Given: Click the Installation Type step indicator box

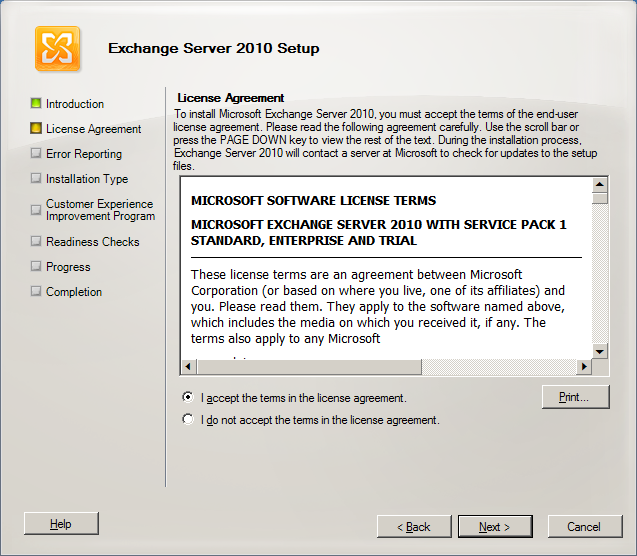Looking at the screenshot, I should (x=36, y=178).
